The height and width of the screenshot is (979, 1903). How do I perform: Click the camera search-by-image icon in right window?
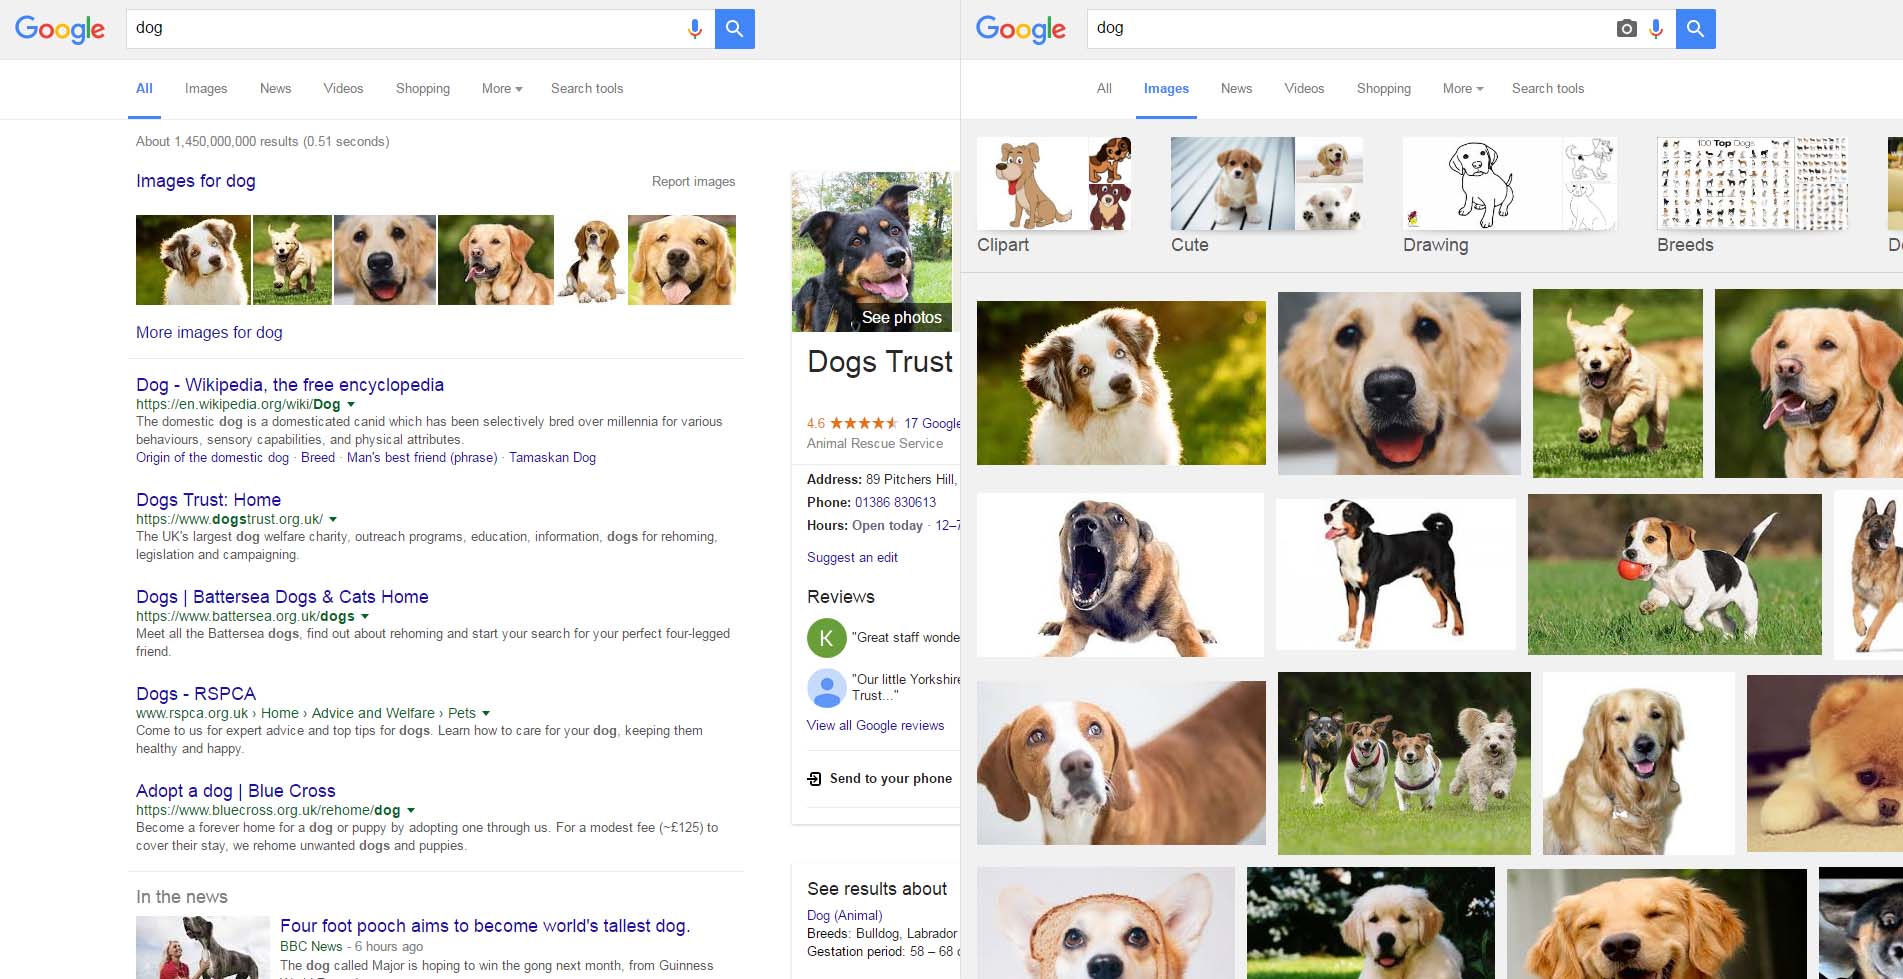1627,29
